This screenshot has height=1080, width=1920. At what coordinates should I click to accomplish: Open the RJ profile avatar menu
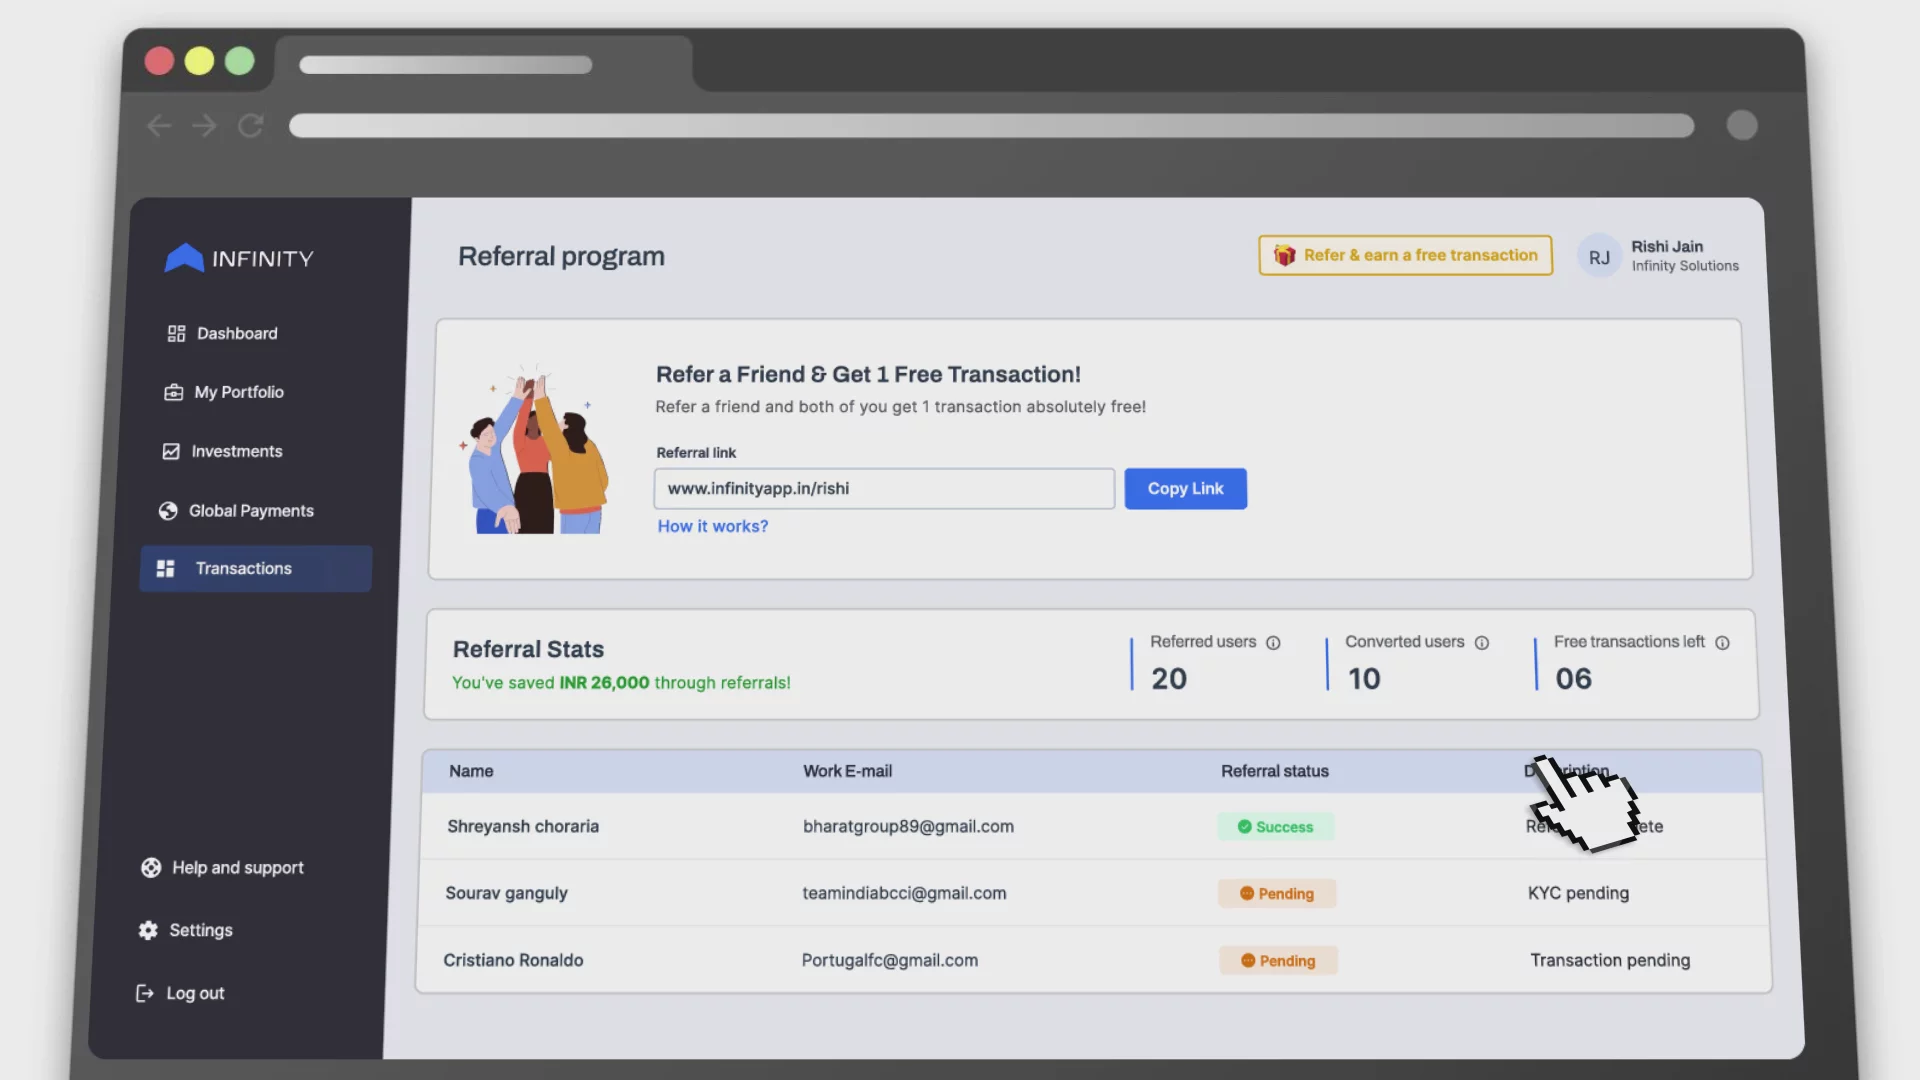tap(1599, 256)
